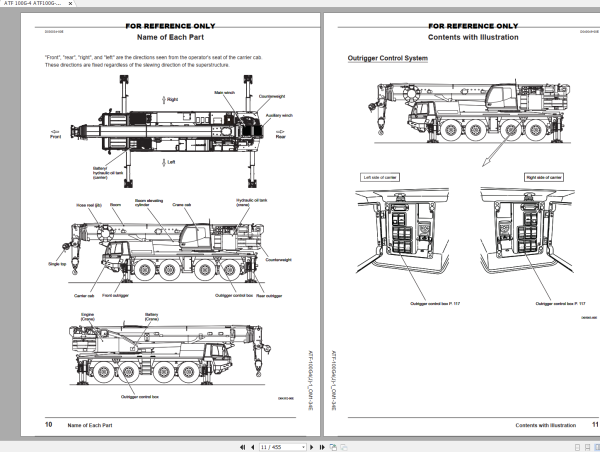This screenshot has height=452, width=600.
Task: Click the 'Crane cab' label
Action: click(x=182, y=205)
